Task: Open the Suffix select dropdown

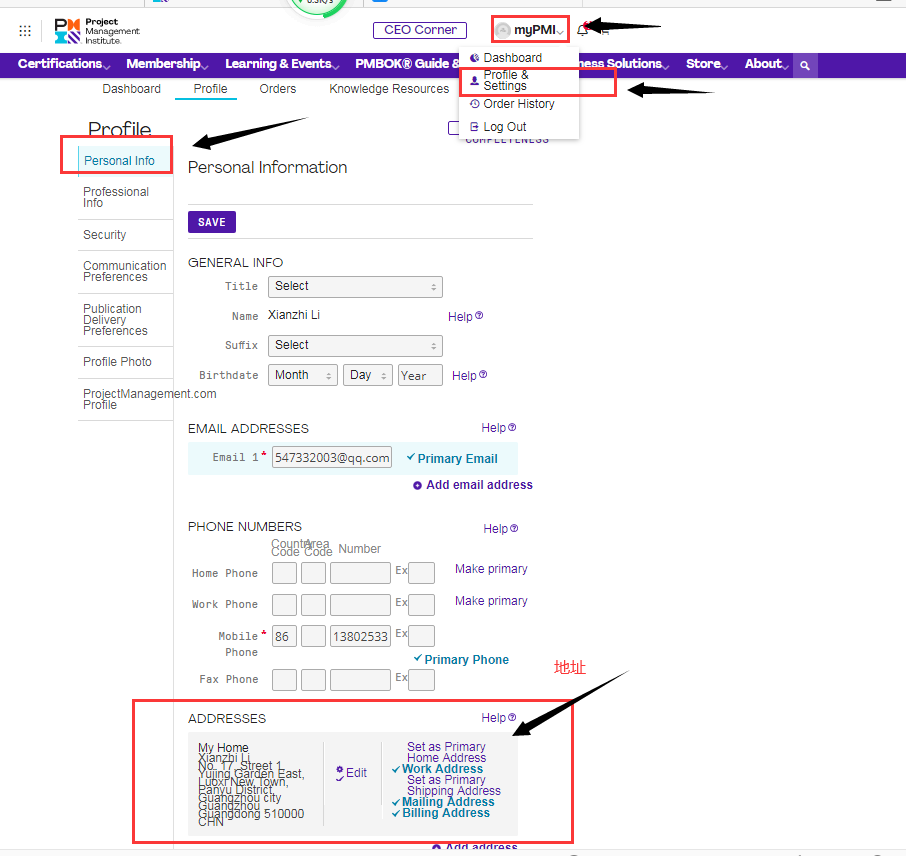Action: 355,346
